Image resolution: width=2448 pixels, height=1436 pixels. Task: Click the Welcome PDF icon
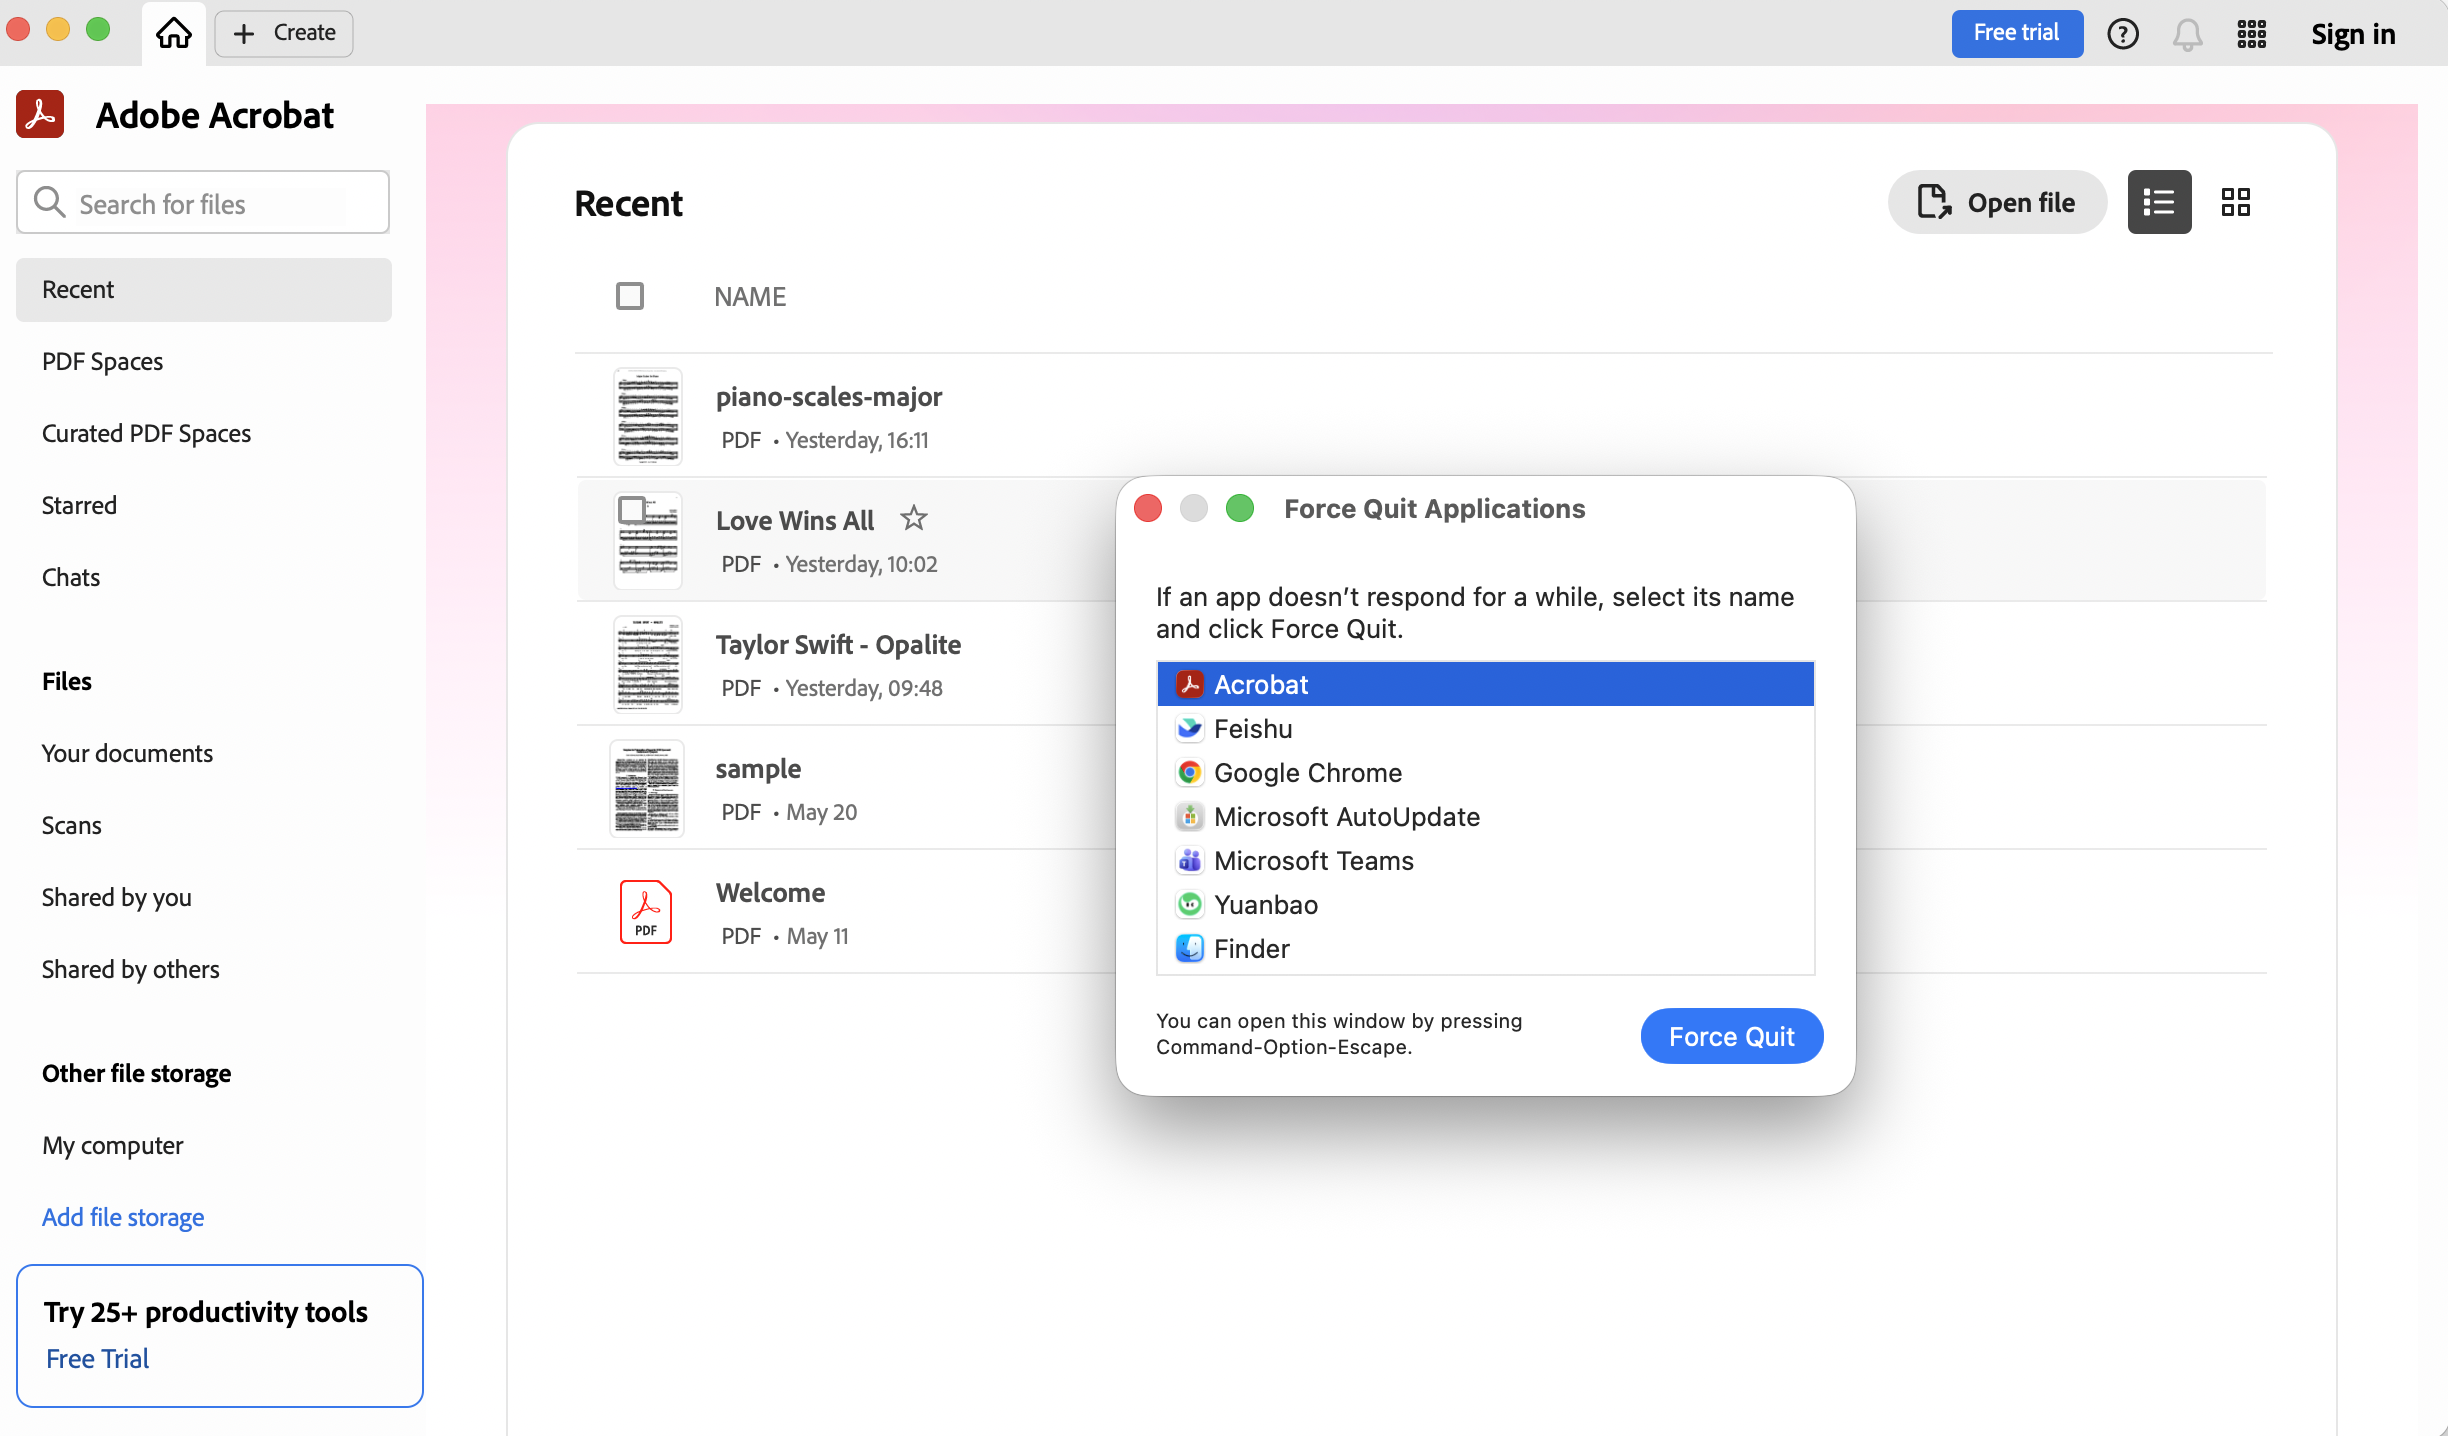coord(646,911)
